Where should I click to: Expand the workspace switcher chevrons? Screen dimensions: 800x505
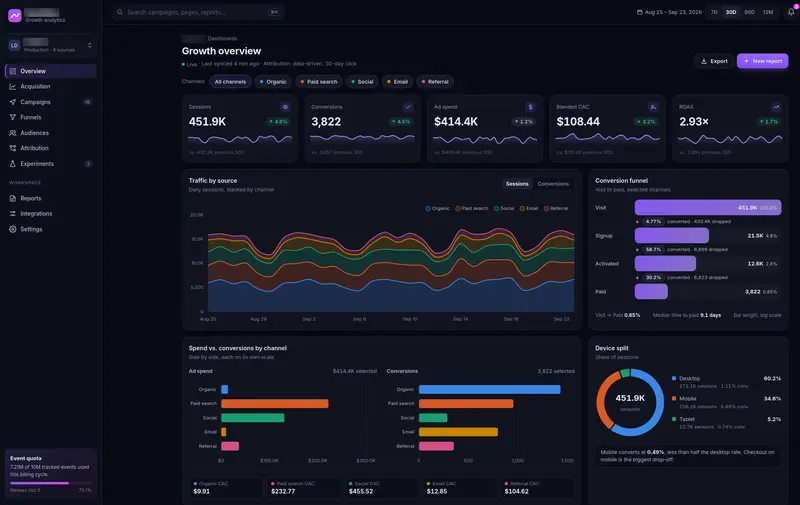coord(90,45)
